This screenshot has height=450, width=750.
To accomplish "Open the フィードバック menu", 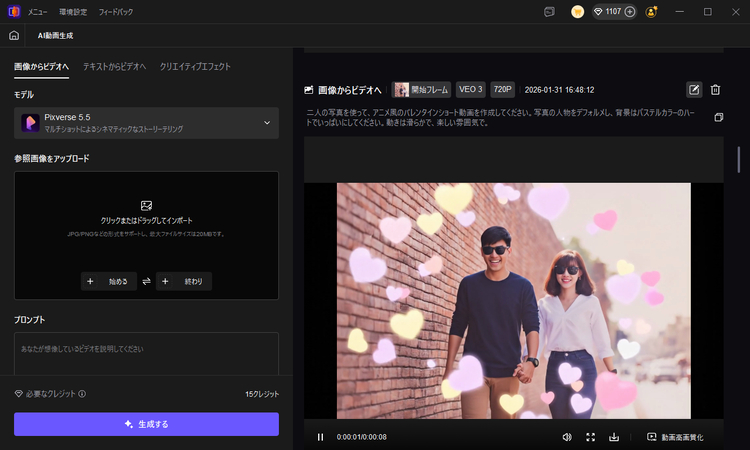I will (116, 12).
